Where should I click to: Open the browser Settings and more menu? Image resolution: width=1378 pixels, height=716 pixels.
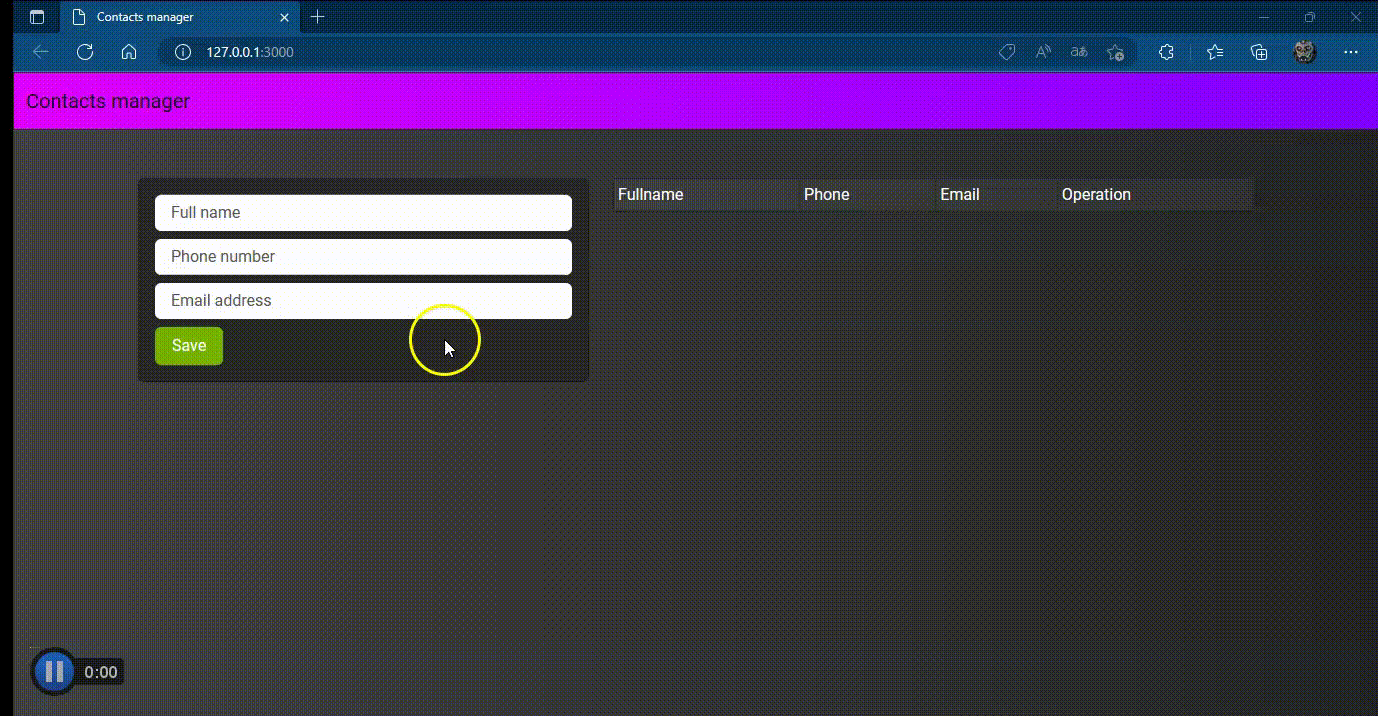[1351, 52]
